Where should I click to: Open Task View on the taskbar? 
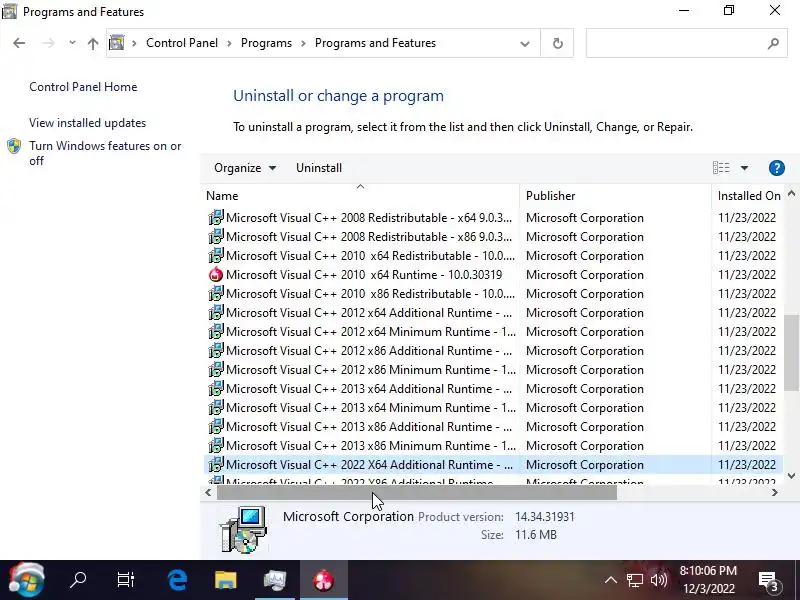point(126,580)
